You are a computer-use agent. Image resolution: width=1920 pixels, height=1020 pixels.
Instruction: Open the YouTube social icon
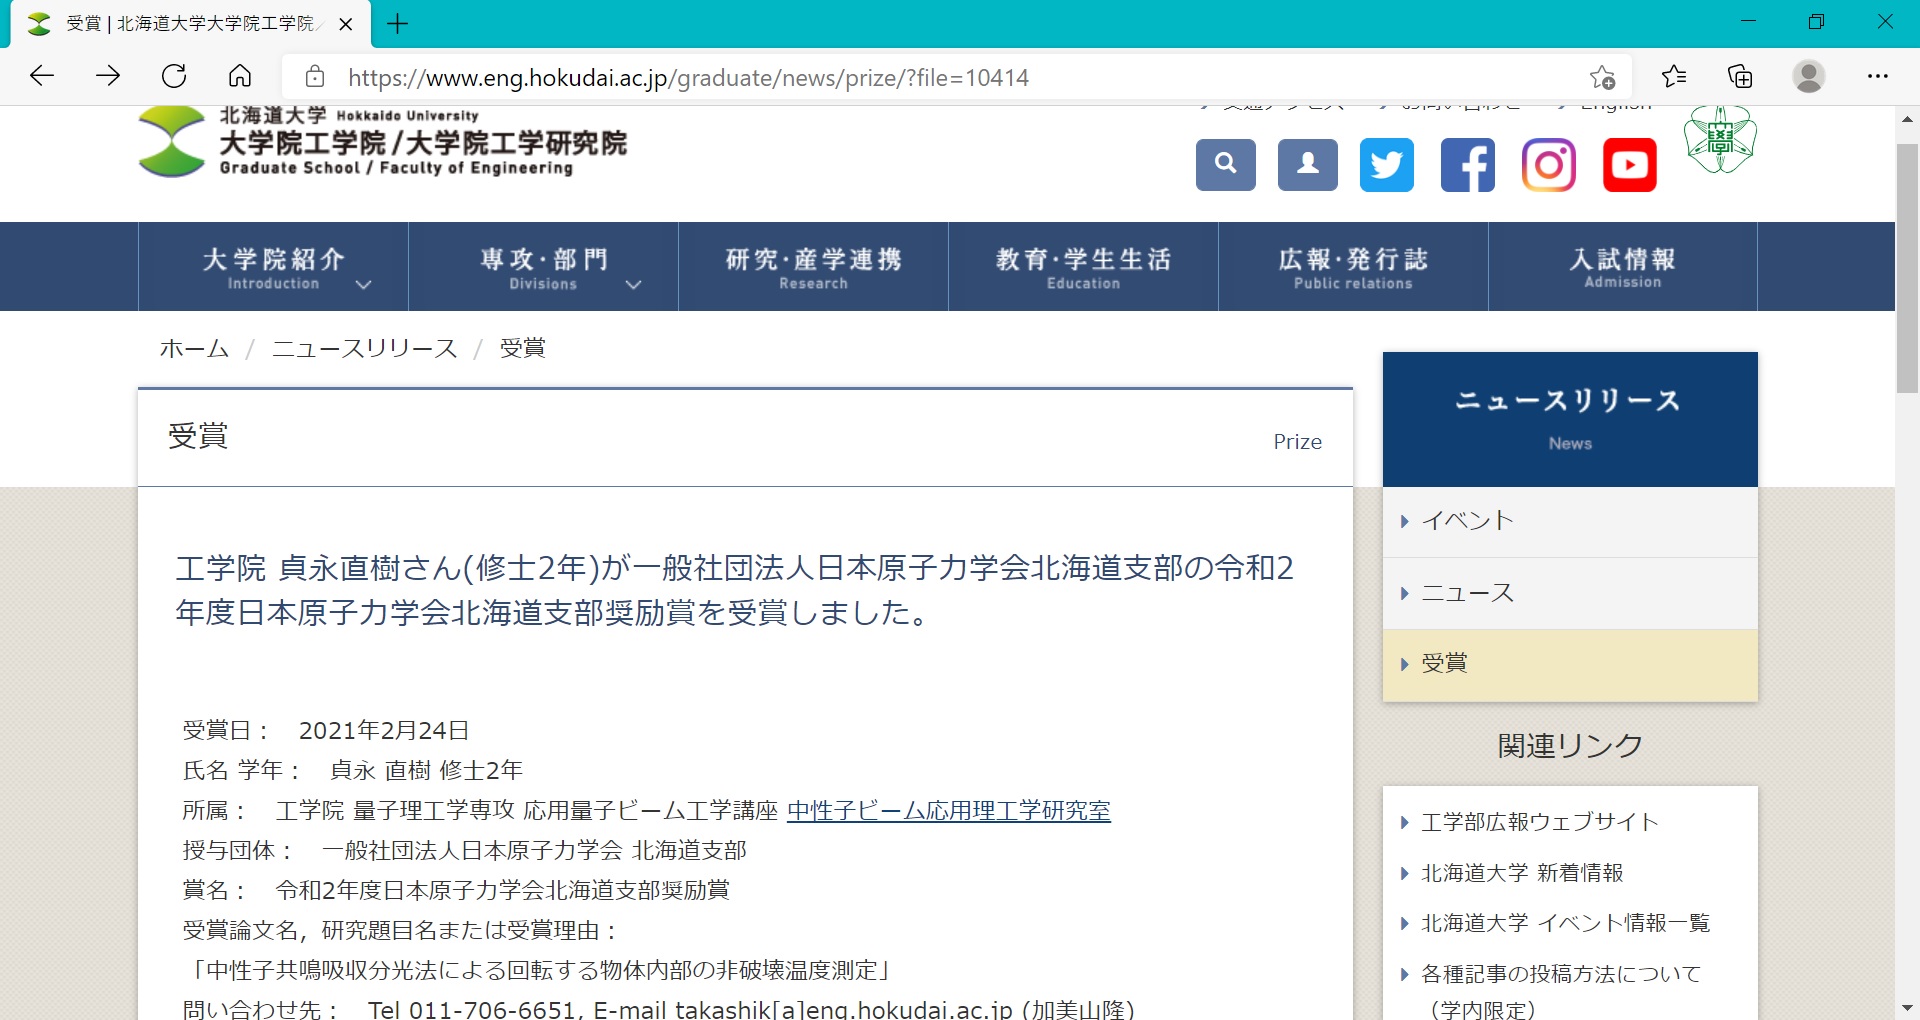[1630, 164]
